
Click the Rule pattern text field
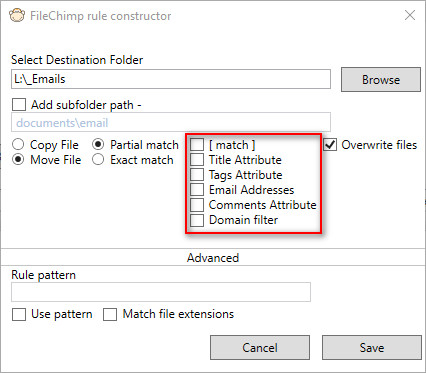(161, 292)
